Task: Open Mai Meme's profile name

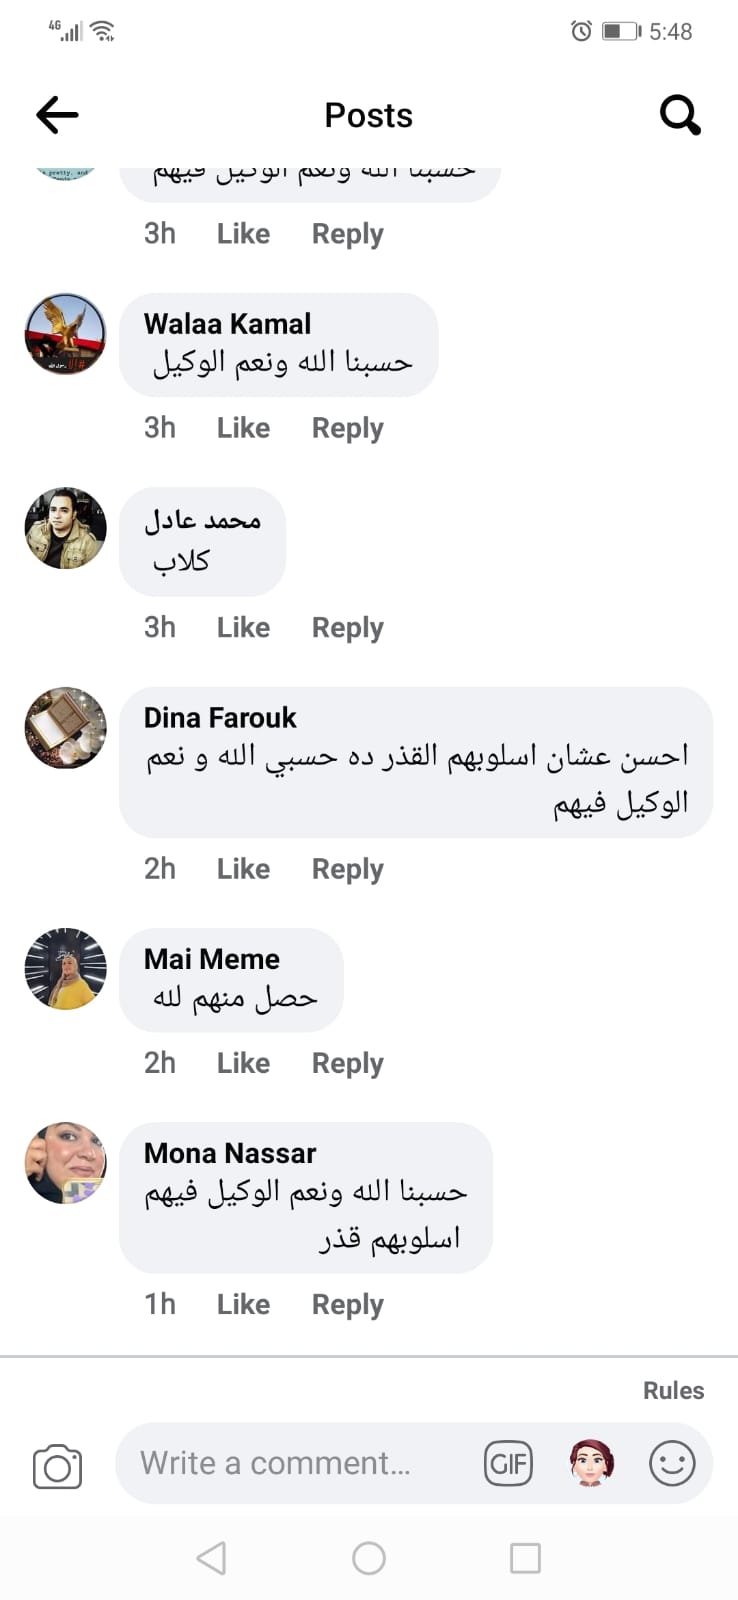Action: pyautogui.click(x=212, y=959)
